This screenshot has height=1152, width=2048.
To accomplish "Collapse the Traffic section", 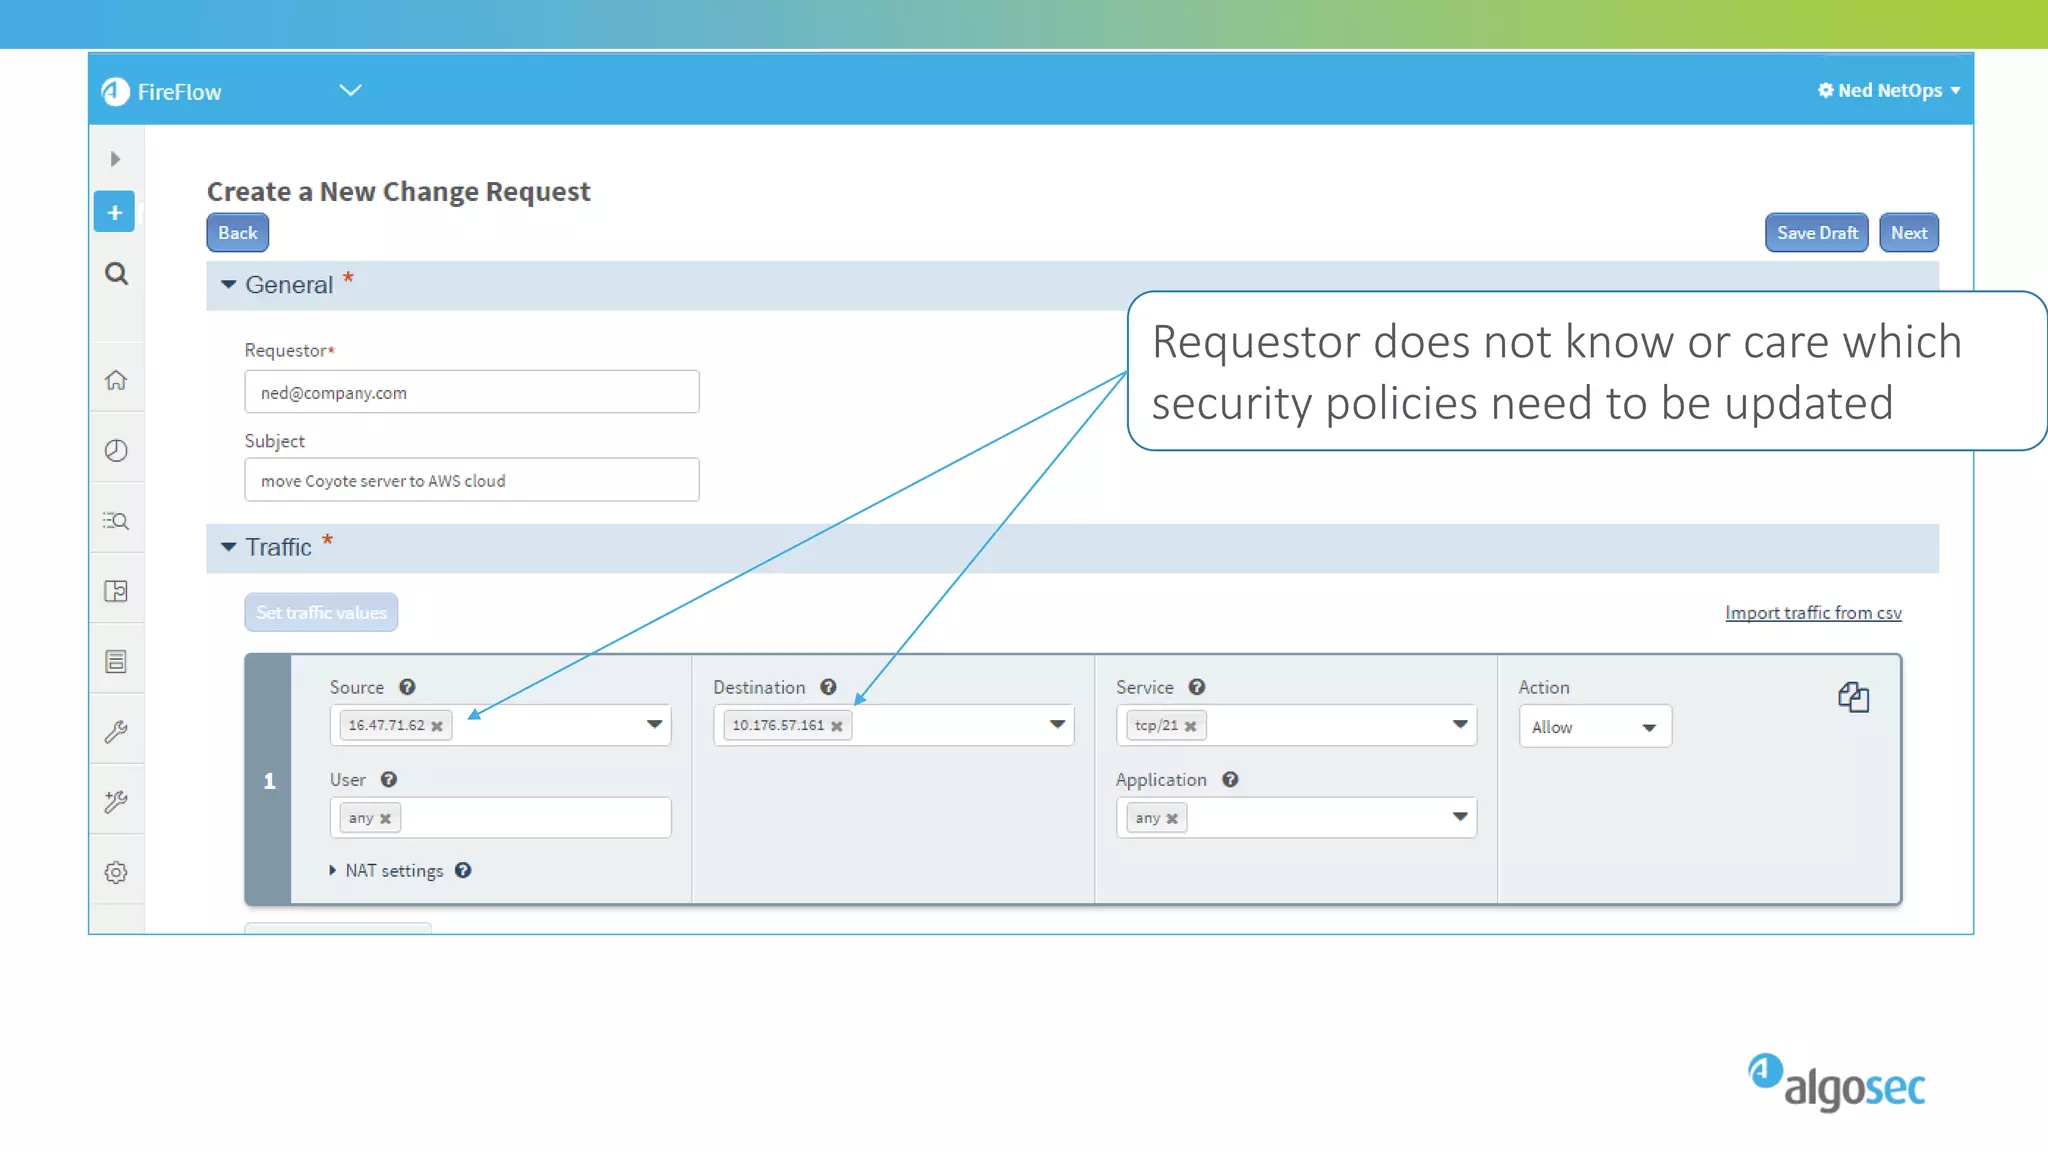I will (x=228, y=547).
